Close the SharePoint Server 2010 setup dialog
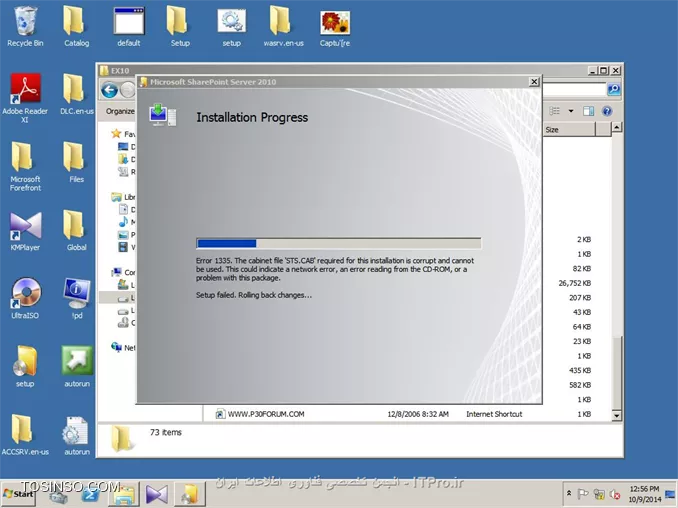Viewport: 678px width, 508px height. tap(534, 81)
